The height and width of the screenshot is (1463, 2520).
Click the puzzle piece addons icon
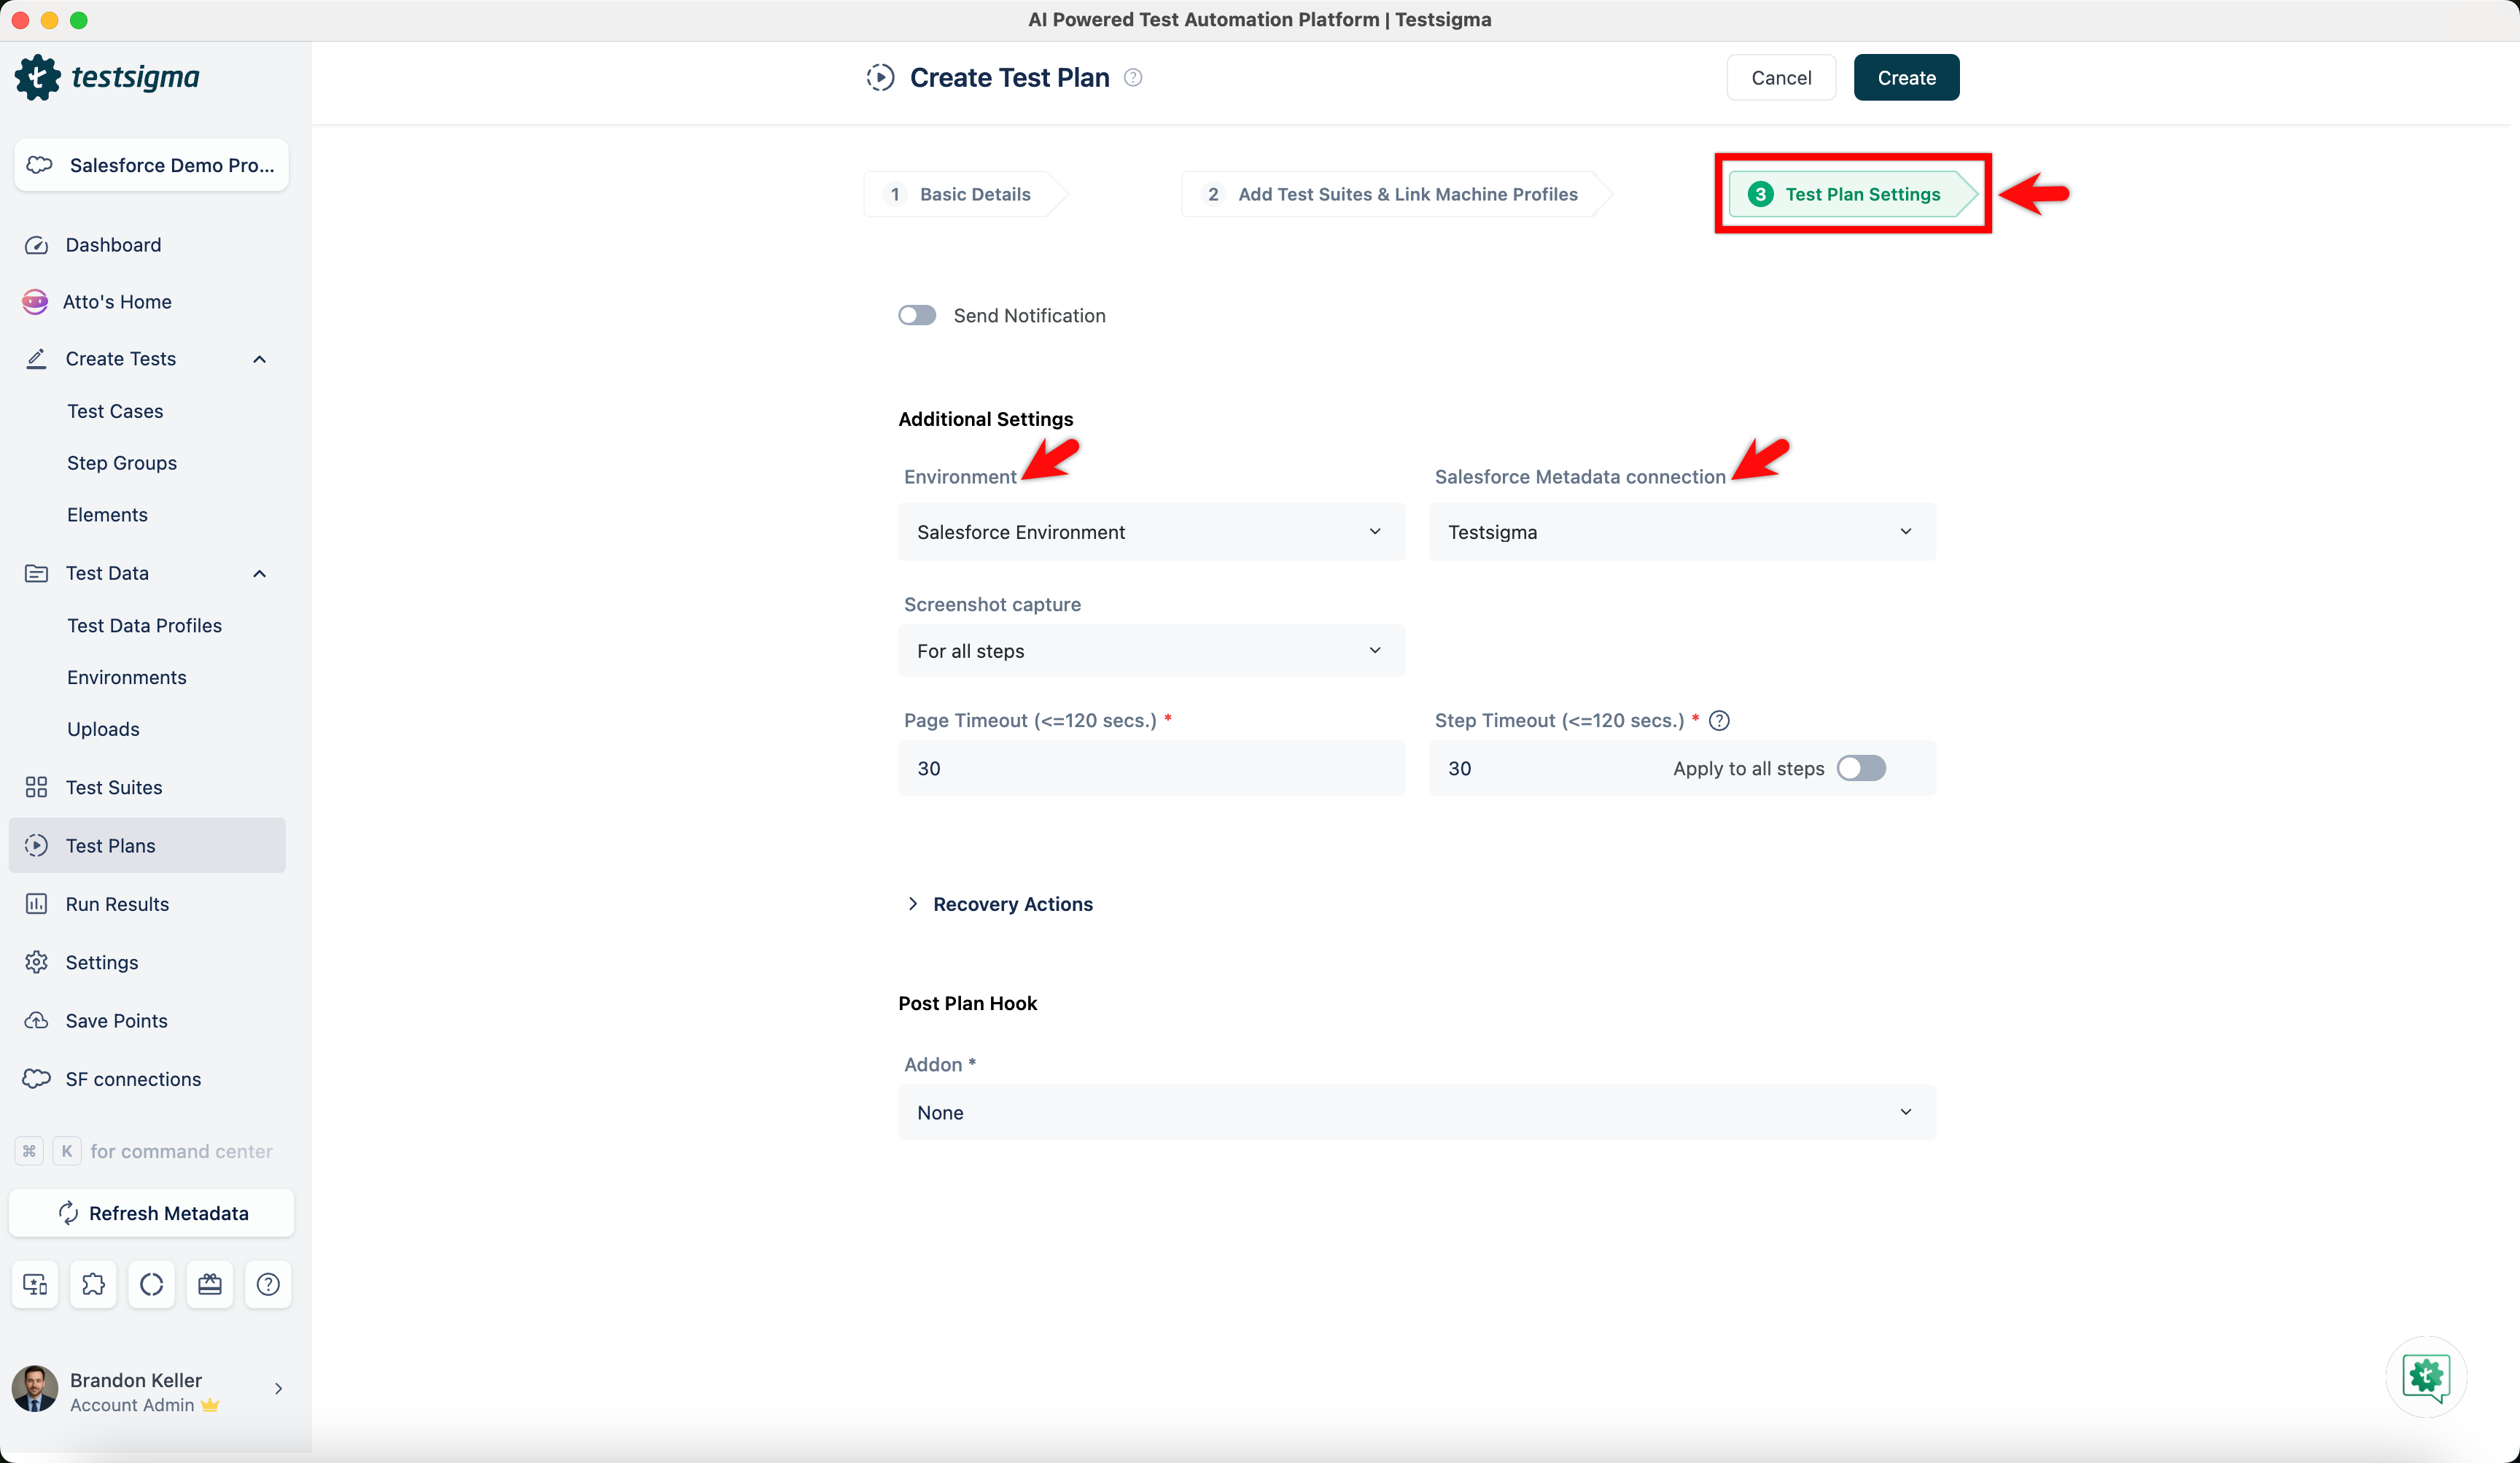93,1284
